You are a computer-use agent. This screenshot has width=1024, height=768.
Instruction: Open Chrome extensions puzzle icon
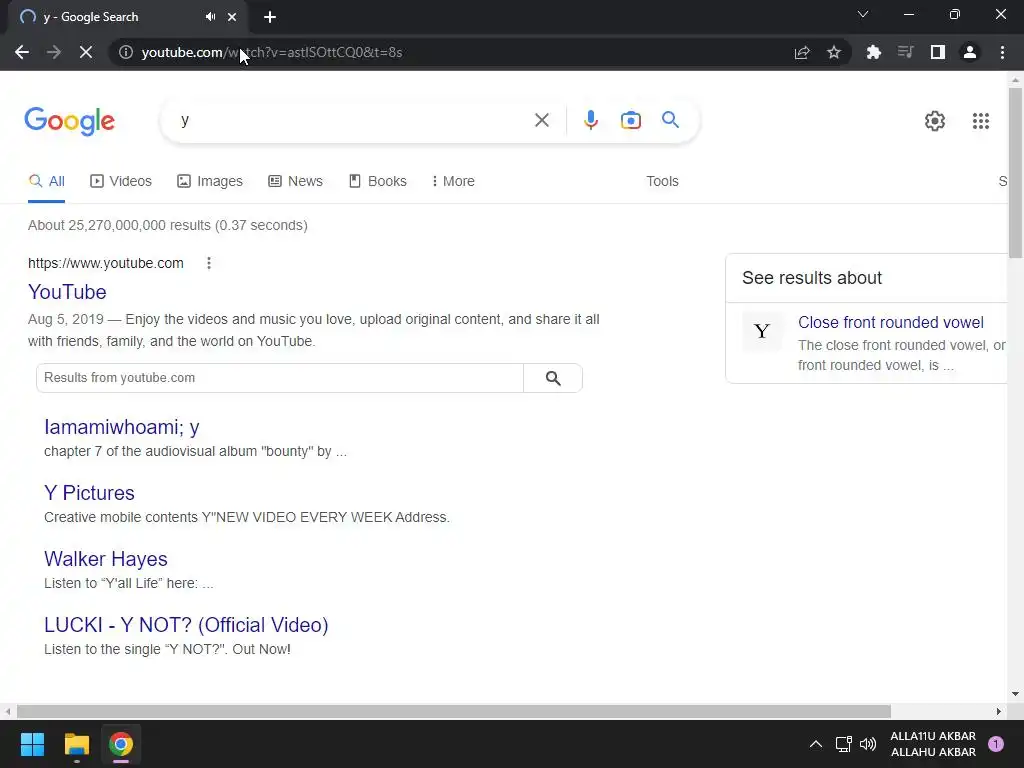pyautogui.click(x=874, y=52)
